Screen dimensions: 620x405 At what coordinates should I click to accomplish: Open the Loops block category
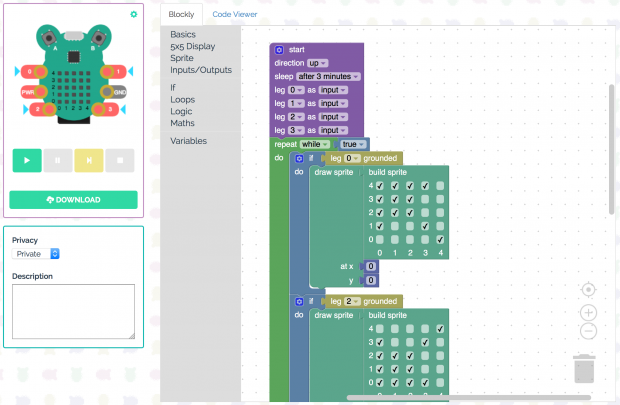click(x=181, y=99)
